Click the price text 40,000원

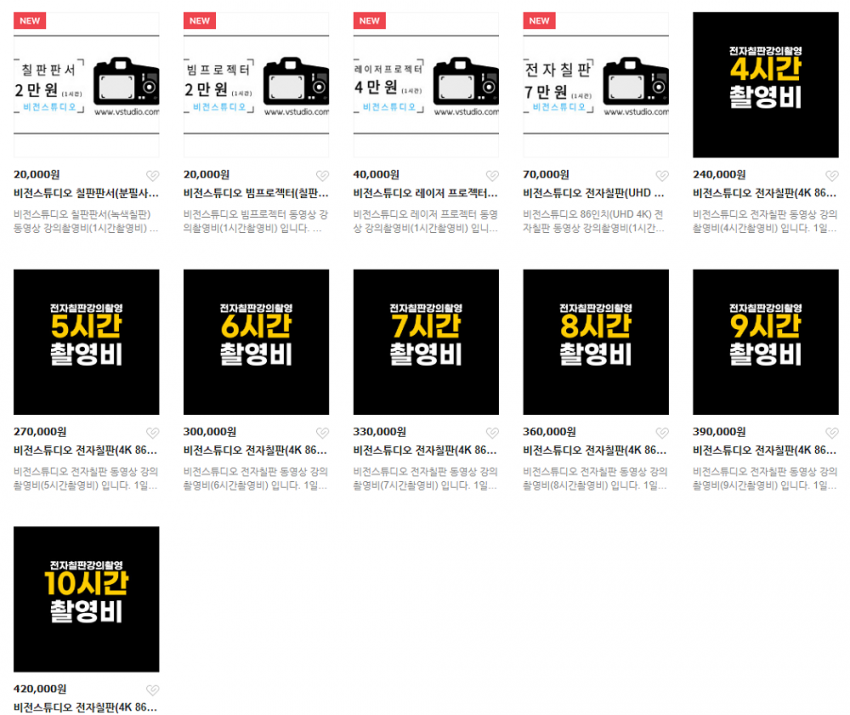pyautogui.click(x=376, y=175)
